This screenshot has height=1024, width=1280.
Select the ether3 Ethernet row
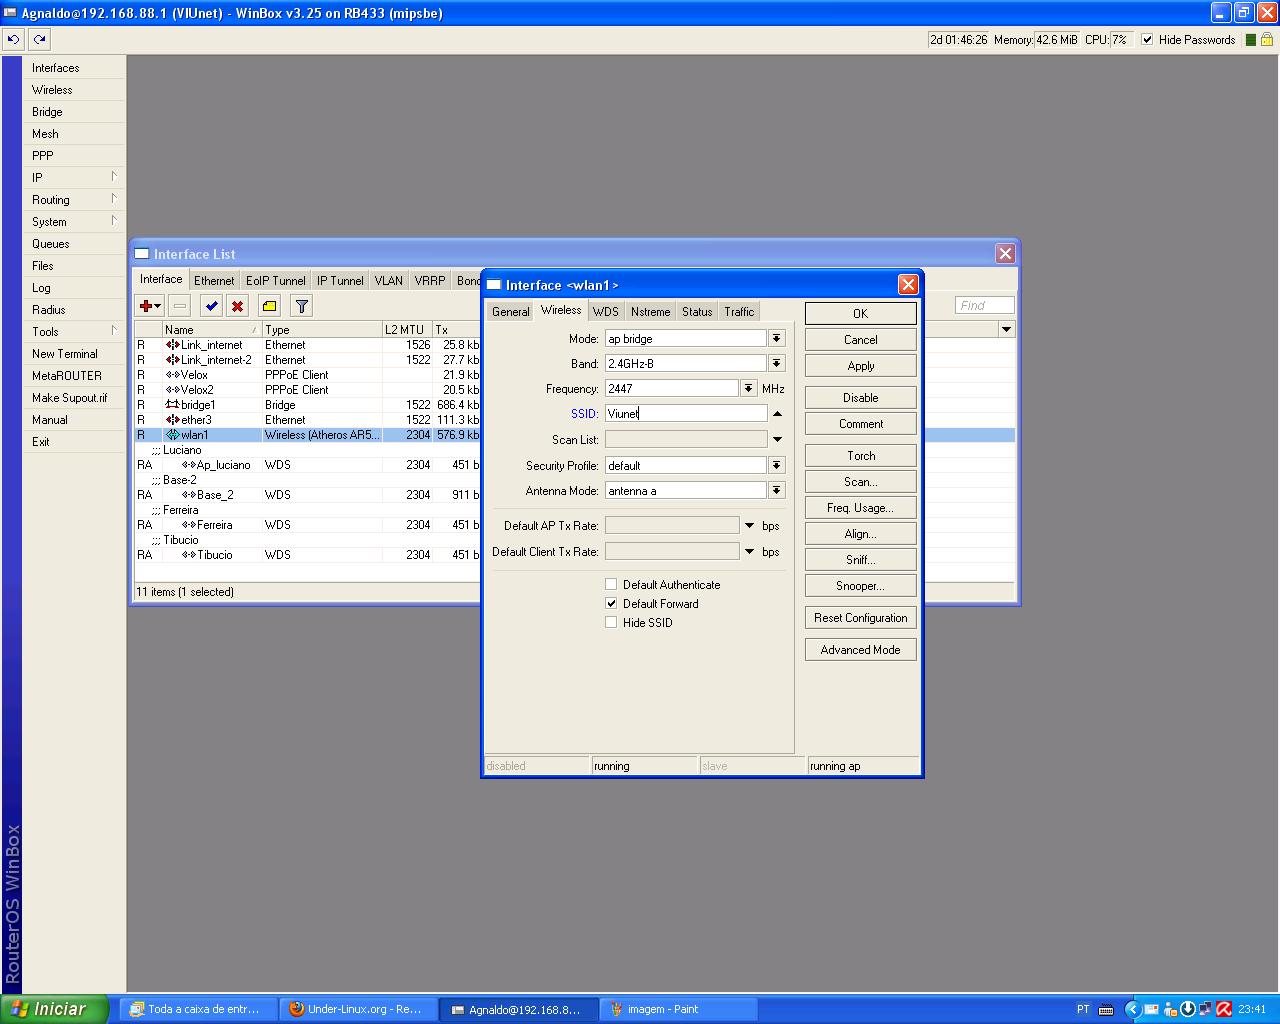click(308, 420)
